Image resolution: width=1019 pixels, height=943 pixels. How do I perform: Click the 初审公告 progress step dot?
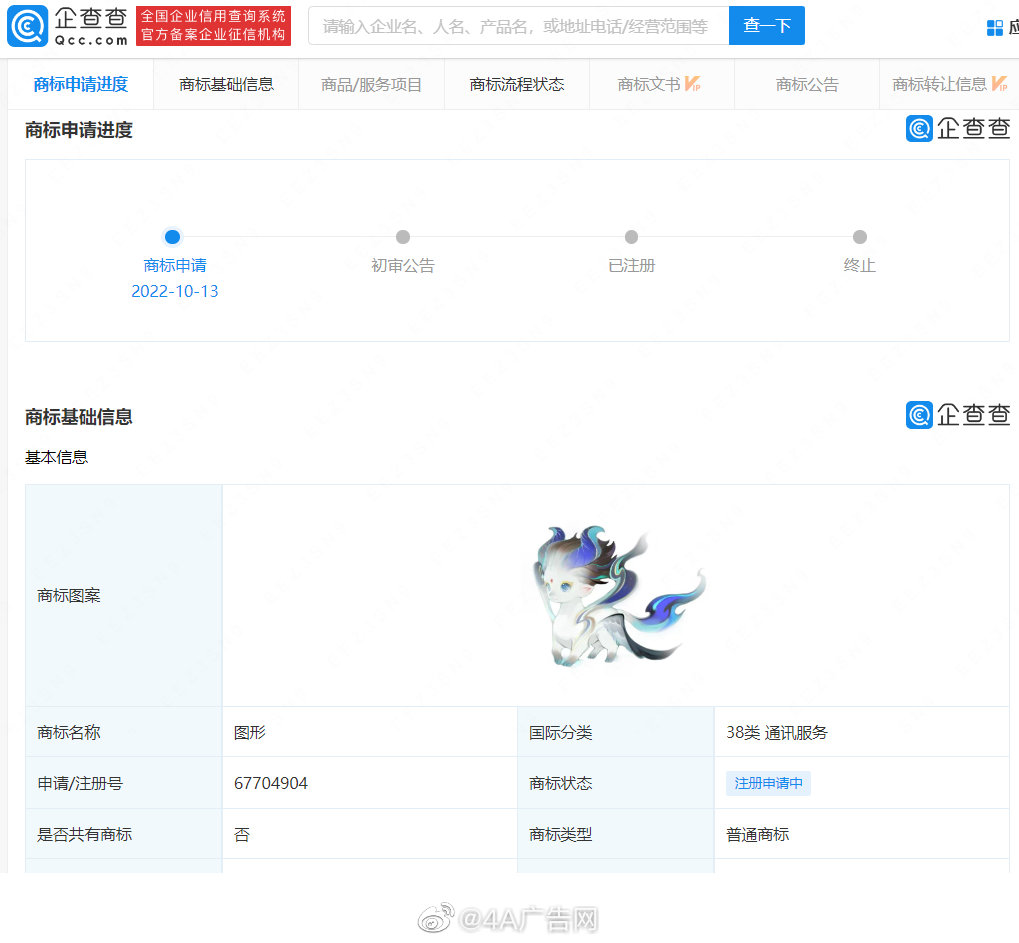(x=403, y=237)
